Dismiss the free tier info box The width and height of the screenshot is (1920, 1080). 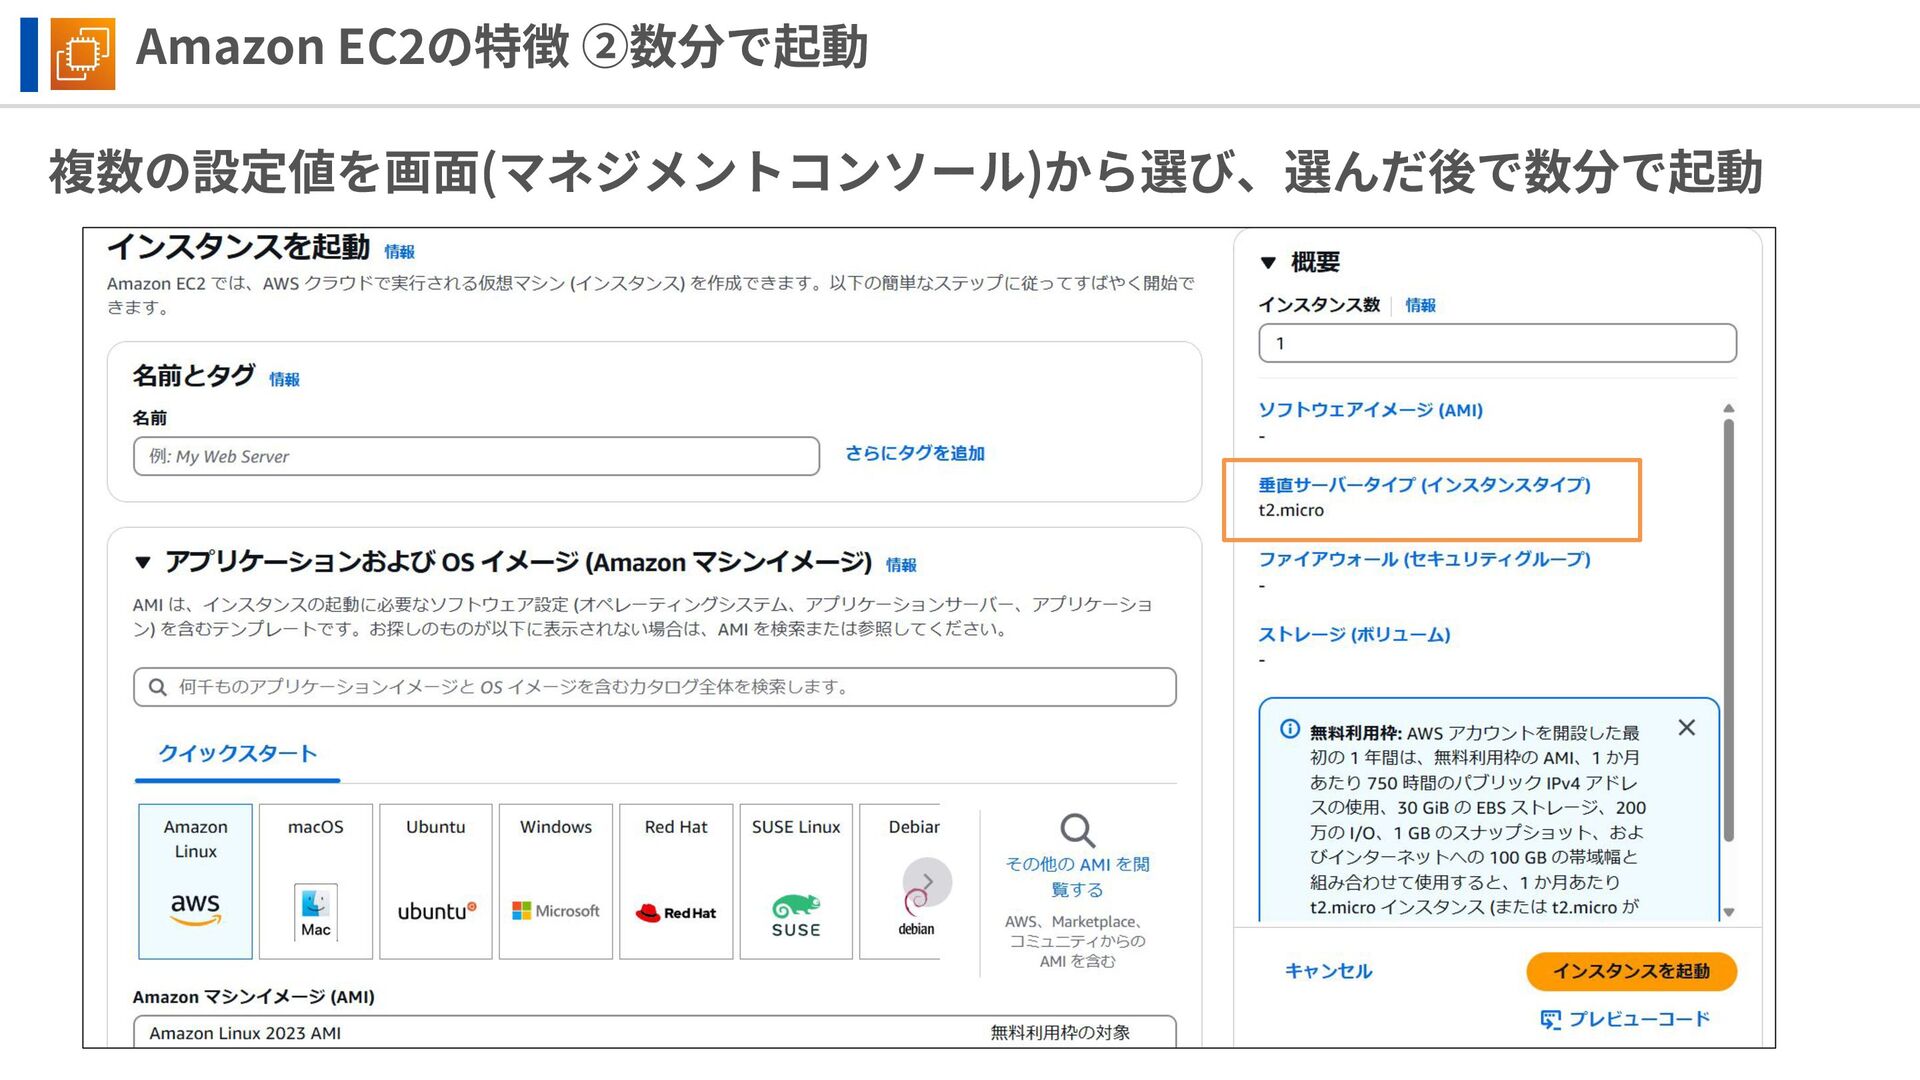(x=1686, y=728)
